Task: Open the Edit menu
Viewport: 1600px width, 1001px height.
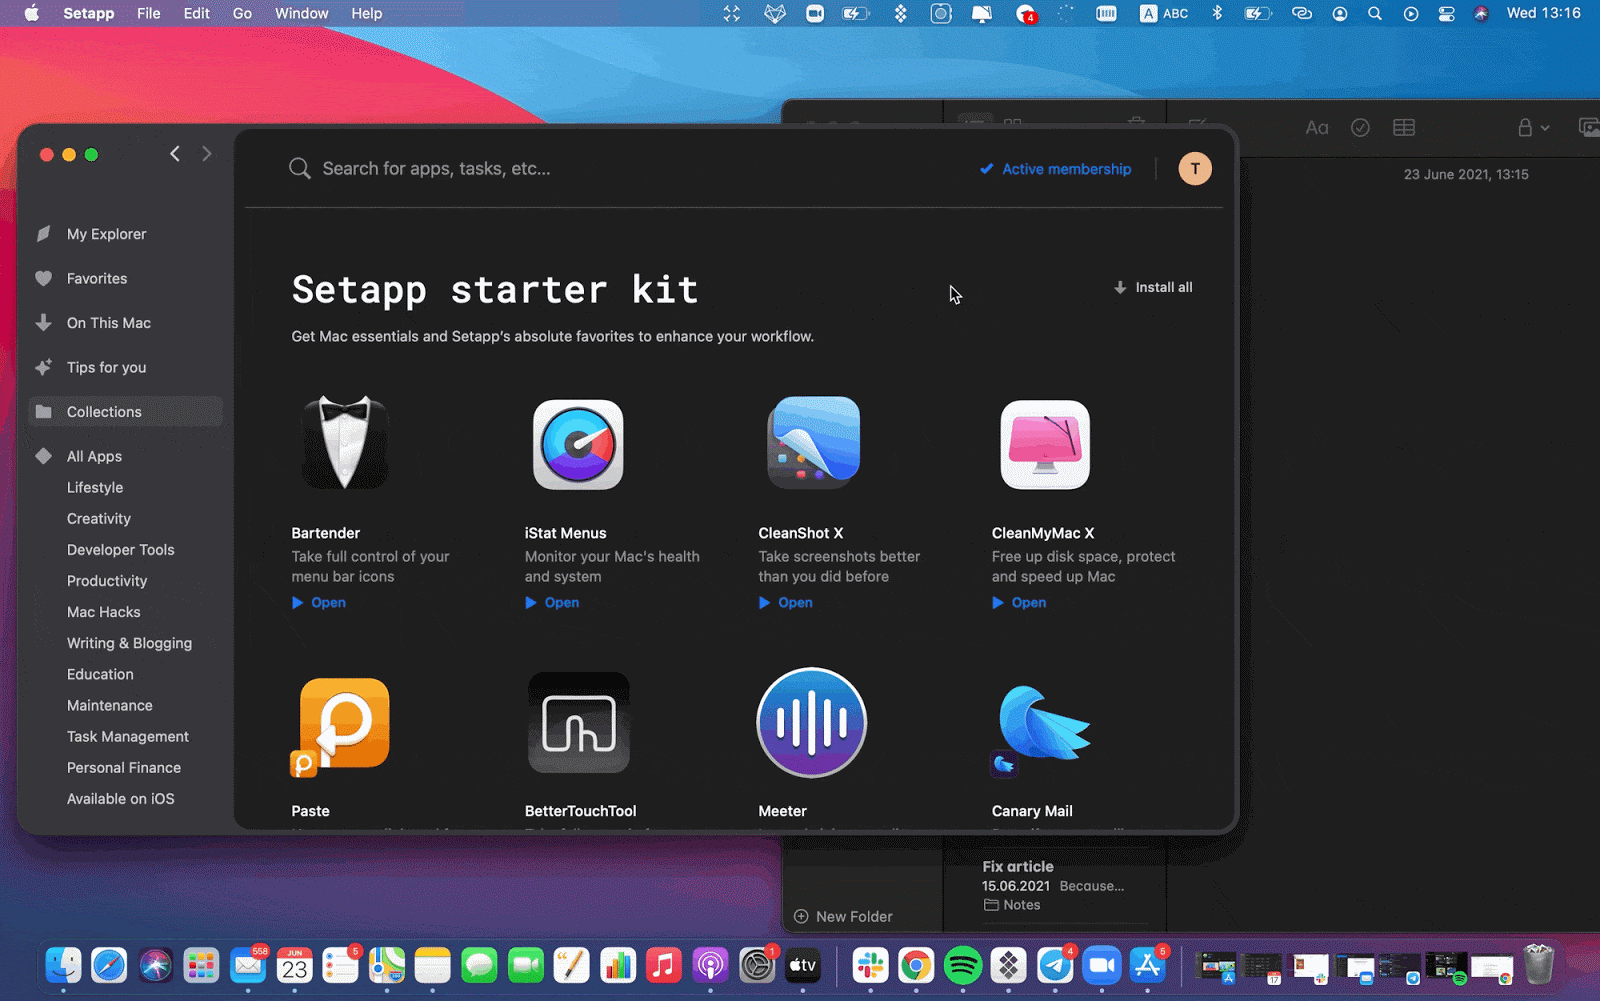Action: [196, 13]
